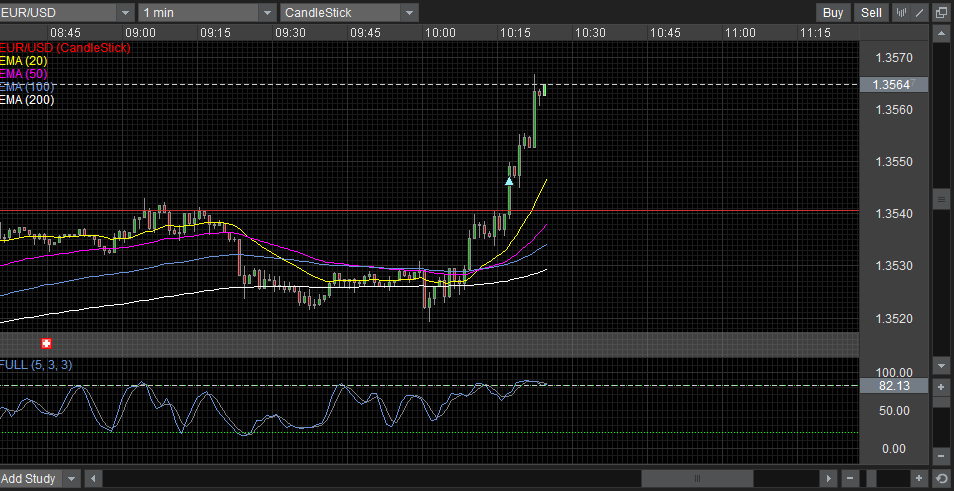
Task: Click the 09:30 time axis label
Action: [x=290, y=33]
